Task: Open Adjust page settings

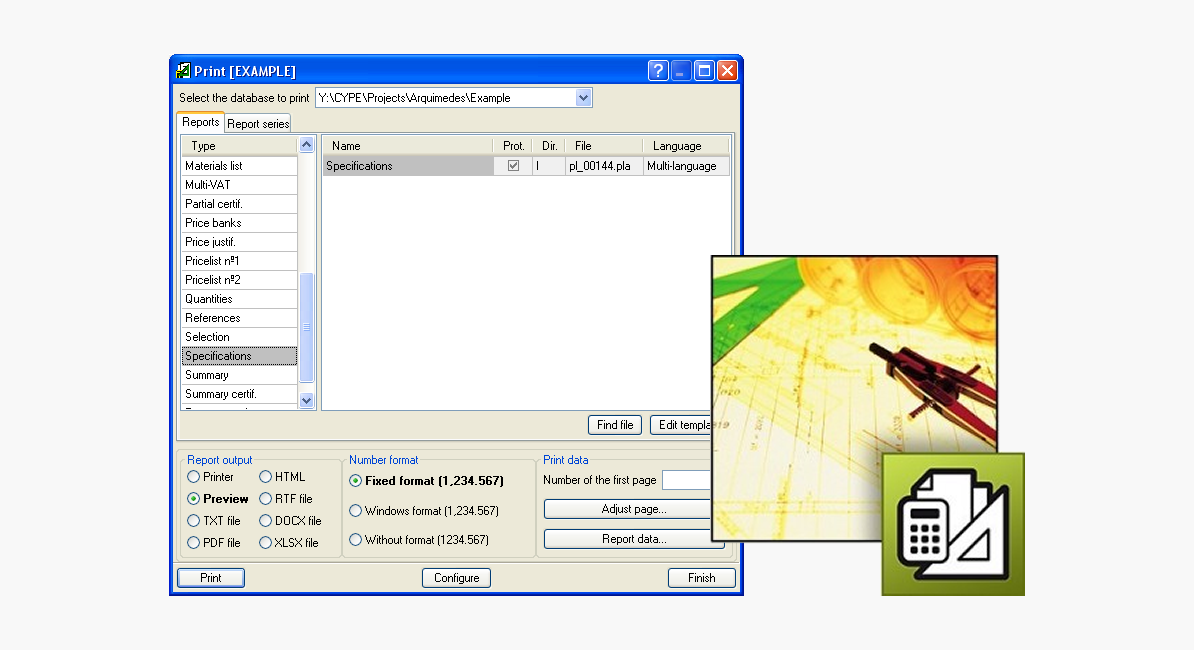Action: [x=627, y=509]
